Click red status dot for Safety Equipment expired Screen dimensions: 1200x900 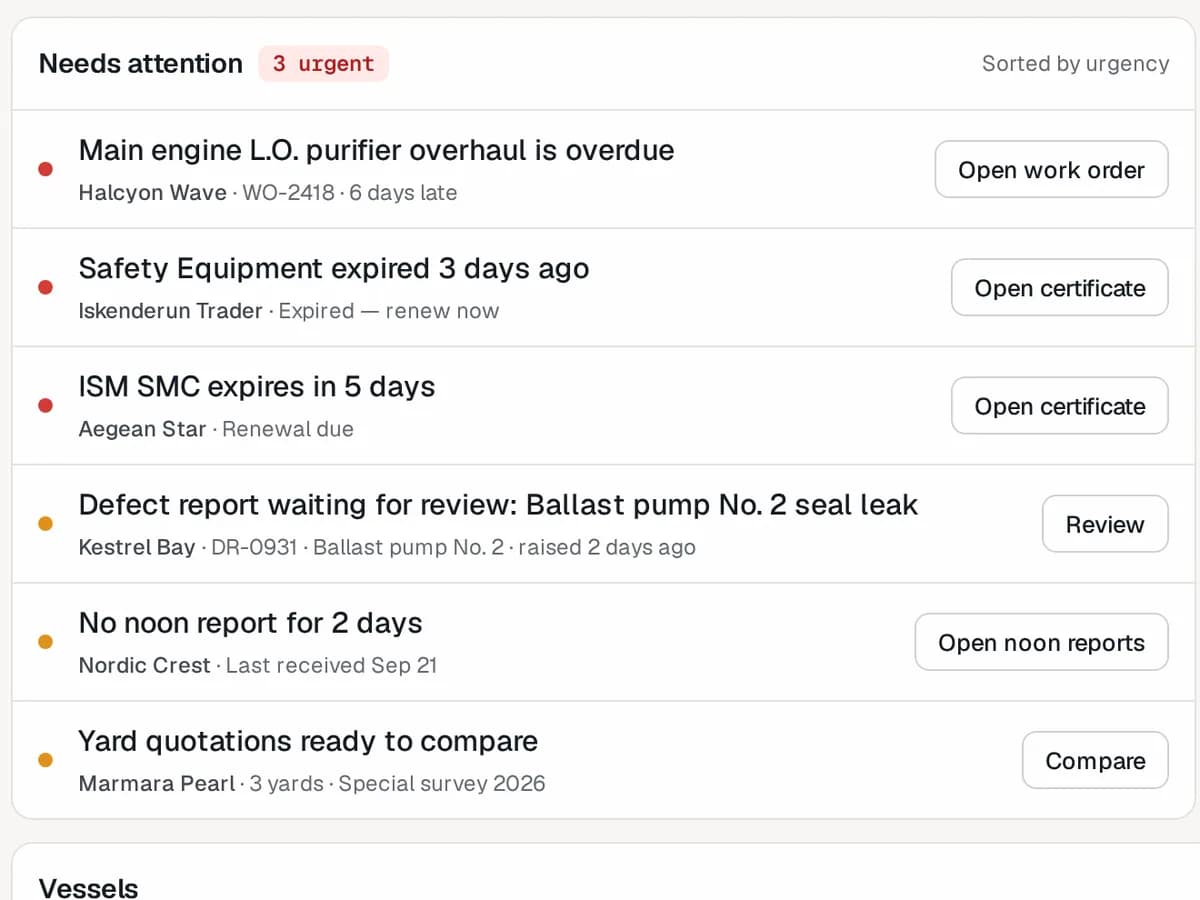pyautogui.click(x=45, y=287)
